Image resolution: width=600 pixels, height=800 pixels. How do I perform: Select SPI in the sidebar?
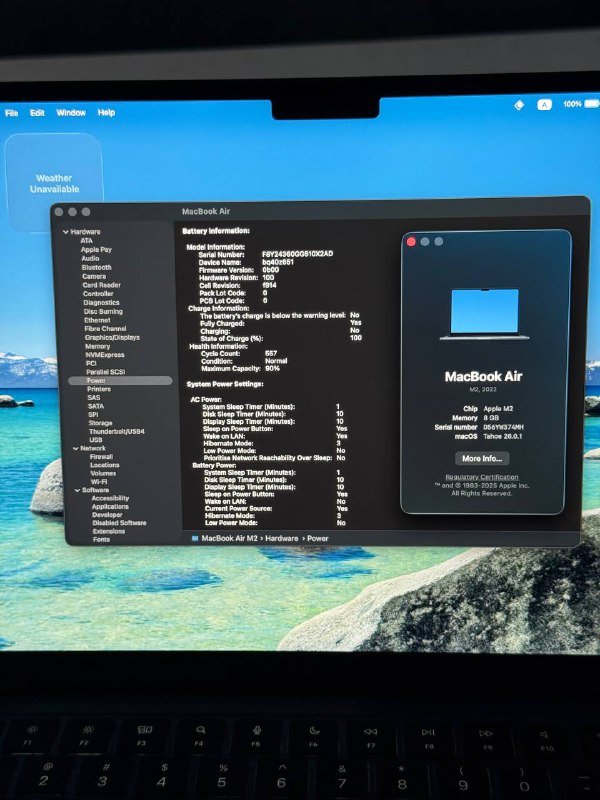(x=93, y=415)
